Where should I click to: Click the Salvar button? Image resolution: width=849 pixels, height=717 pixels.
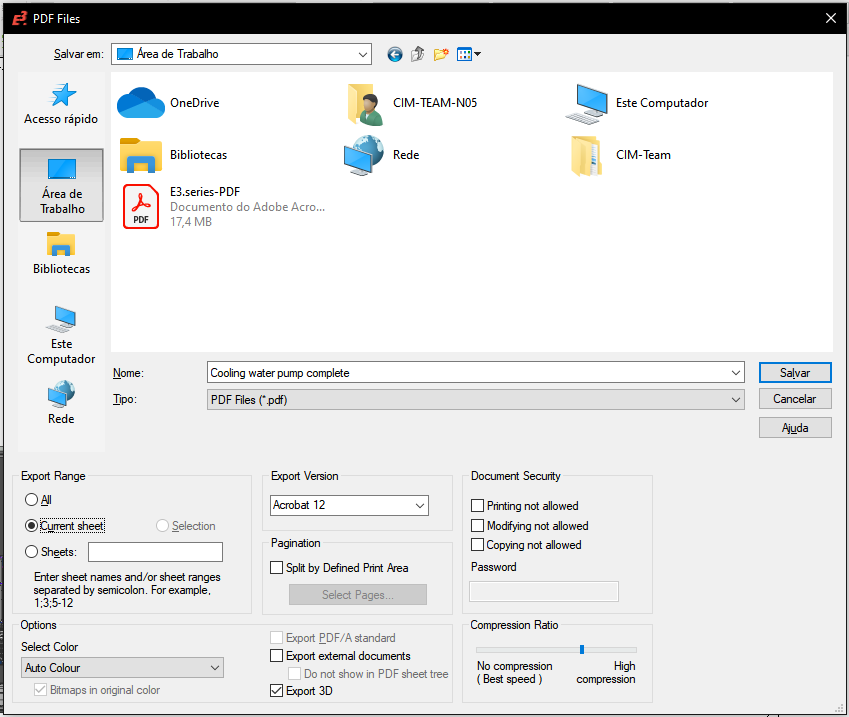[x=794, y=372]
